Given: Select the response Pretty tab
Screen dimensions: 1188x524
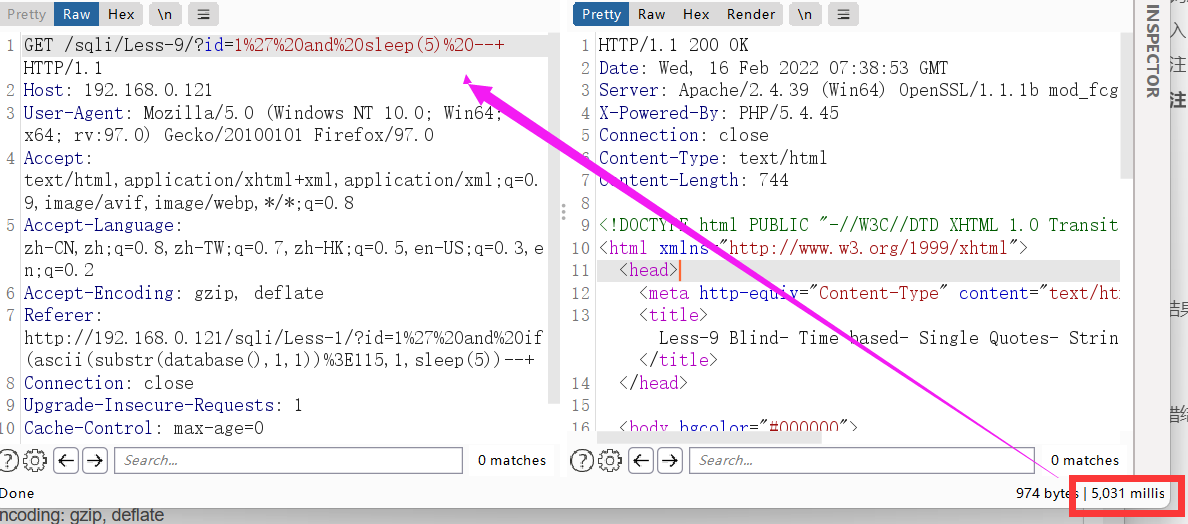Looking at the screenshot, I should 602,14.
